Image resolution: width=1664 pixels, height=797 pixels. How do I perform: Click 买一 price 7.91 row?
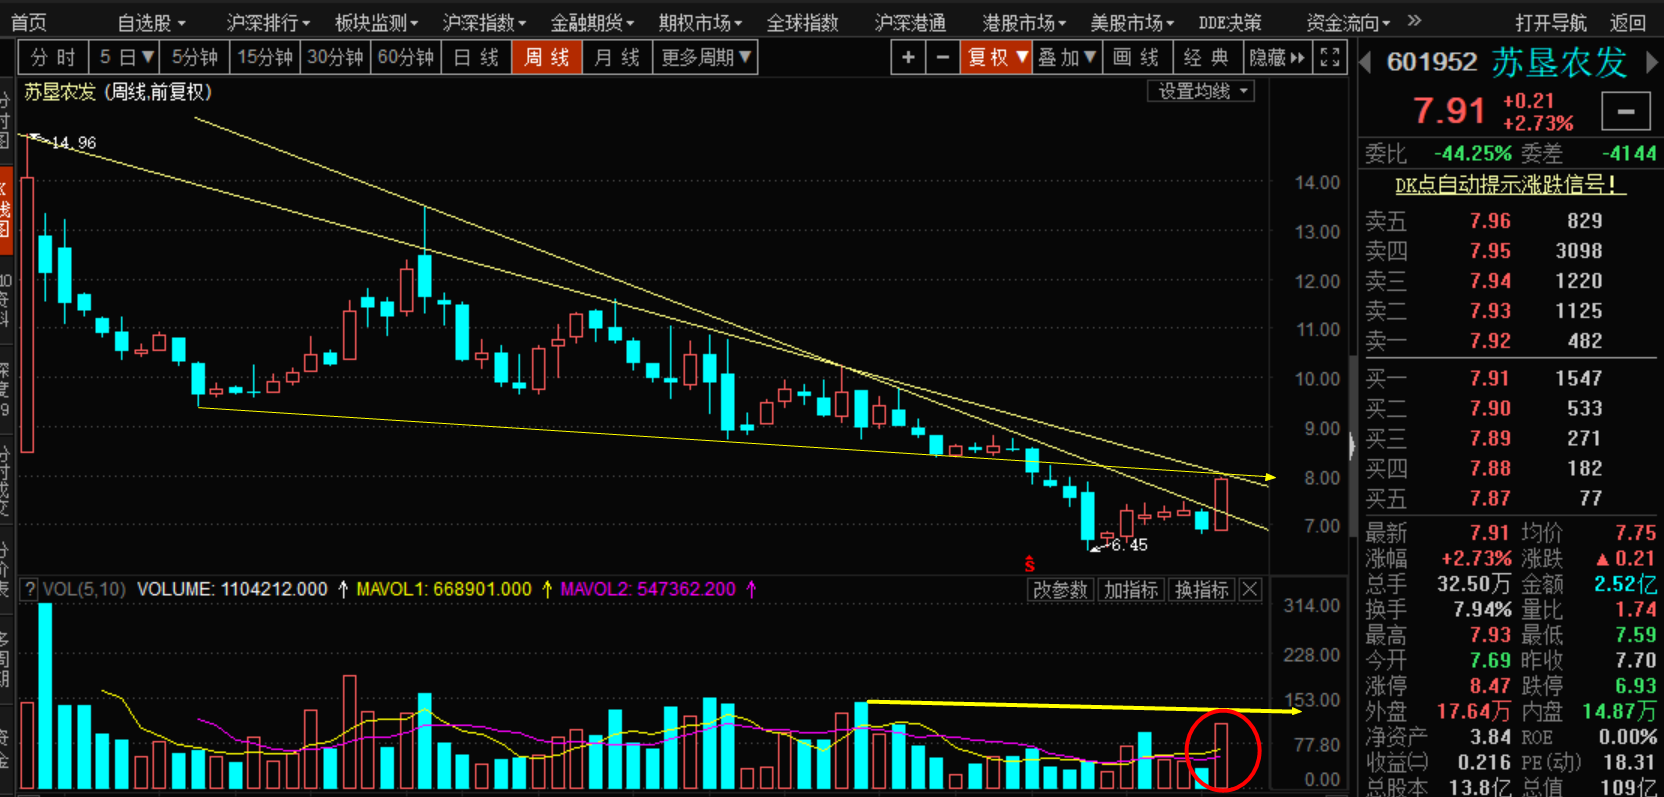pos(1509,379)
